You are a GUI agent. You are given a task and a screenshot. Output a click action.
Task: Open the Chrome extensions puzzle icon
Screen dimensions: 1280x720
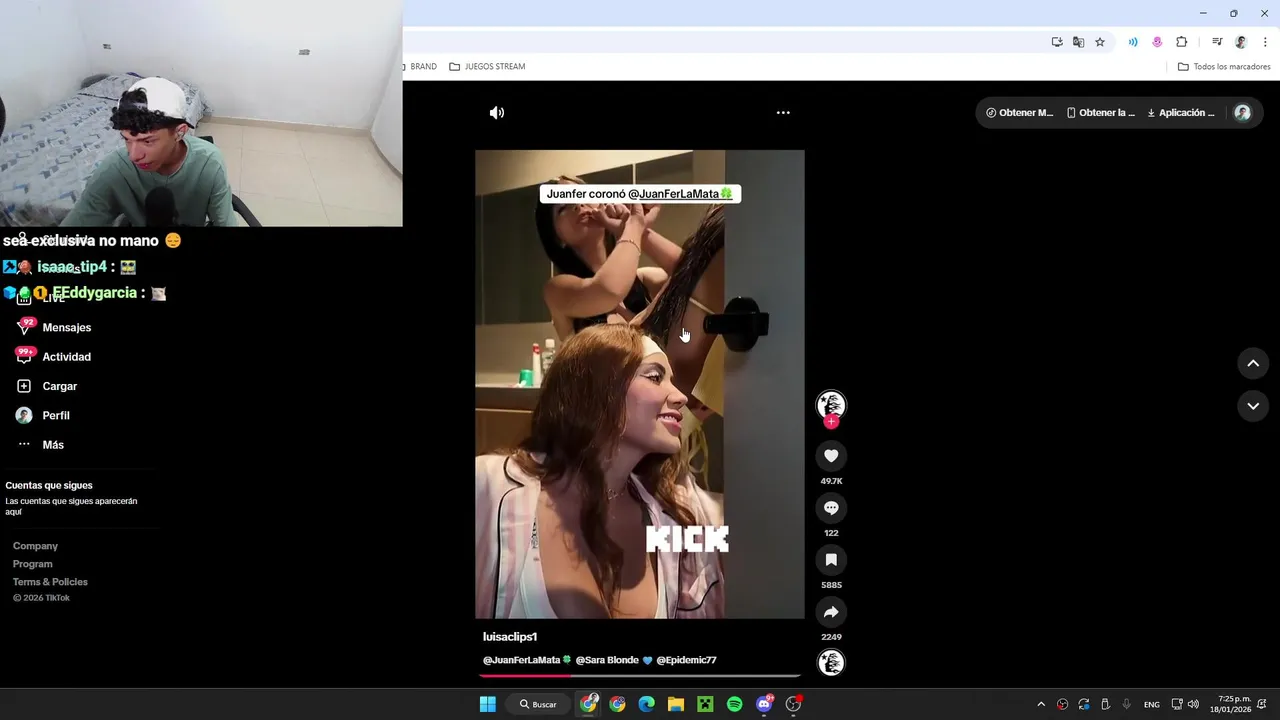click(x=1181, y=42)
